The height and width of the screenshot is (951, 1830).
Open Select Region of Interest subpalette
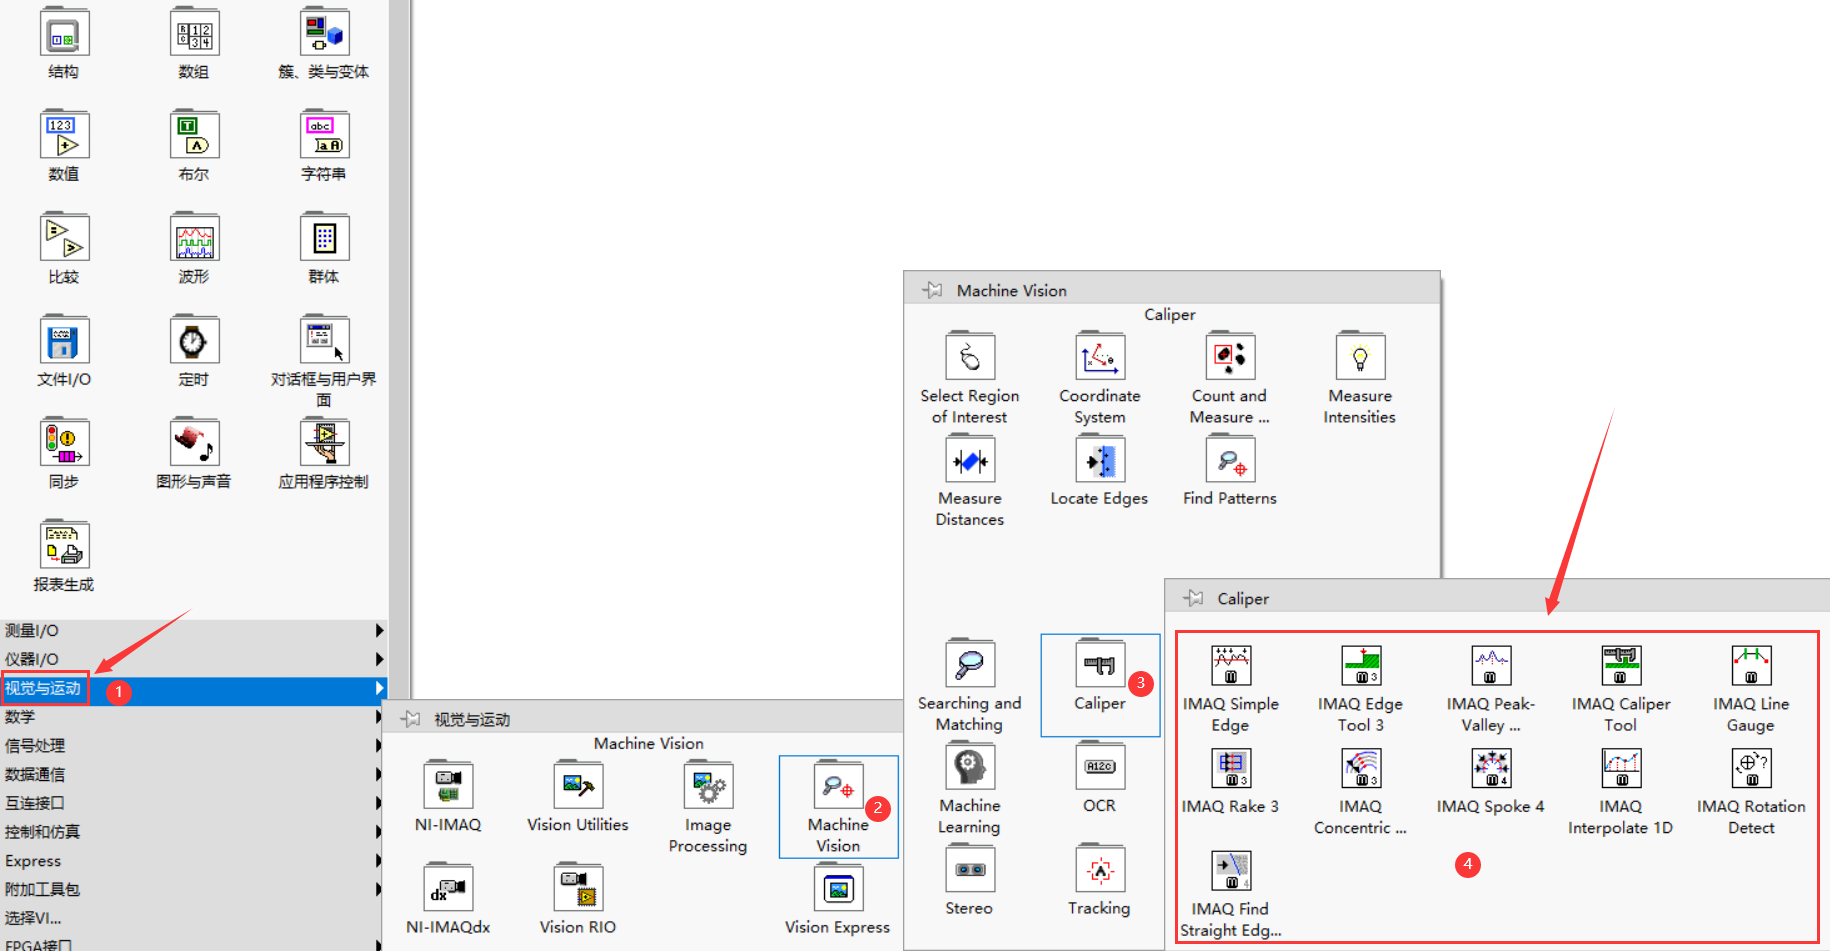click(x=970, y=357)
